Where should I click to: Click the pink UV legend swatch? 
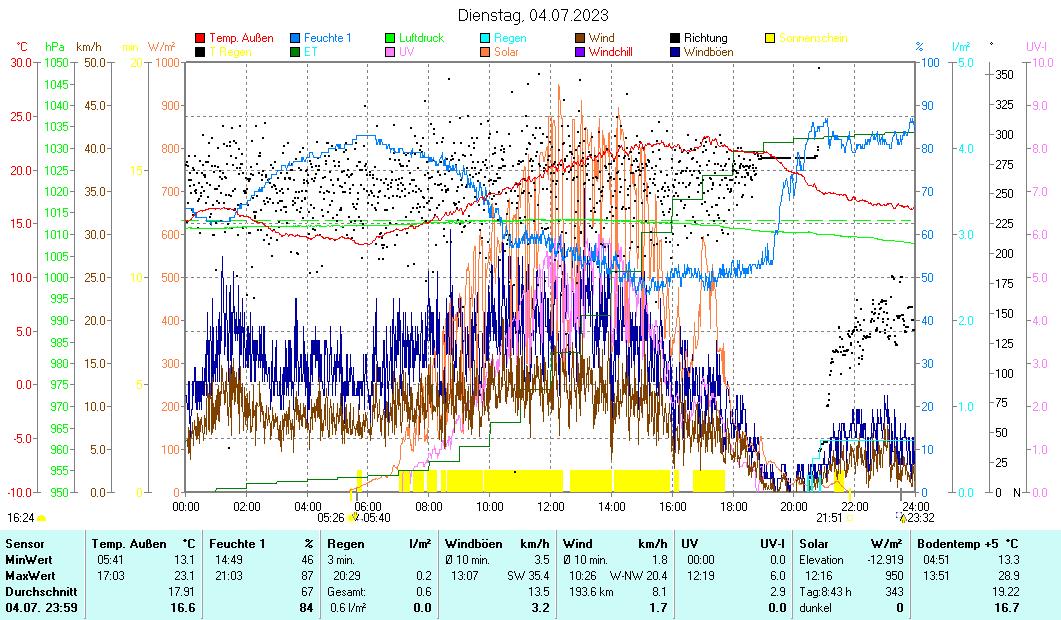click(x=390, y=52)
